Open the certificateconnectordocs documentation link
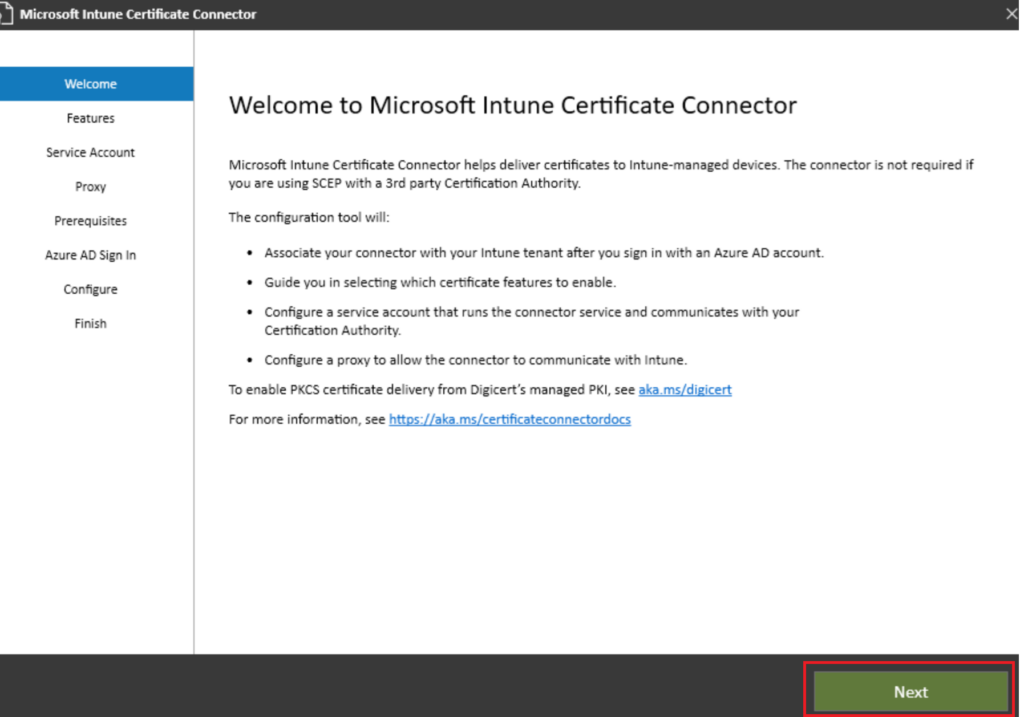This screenshot has height=717, width=1024. coord(510,419)
